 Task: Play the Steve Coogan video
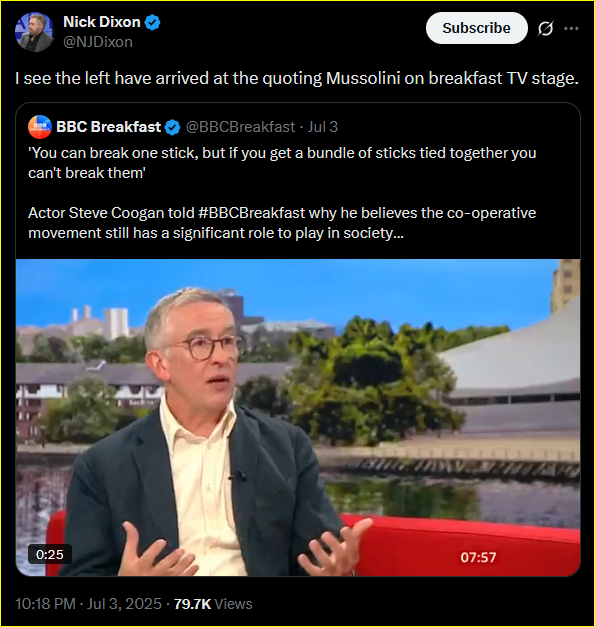pyautogui.click(x=298, y=417)
